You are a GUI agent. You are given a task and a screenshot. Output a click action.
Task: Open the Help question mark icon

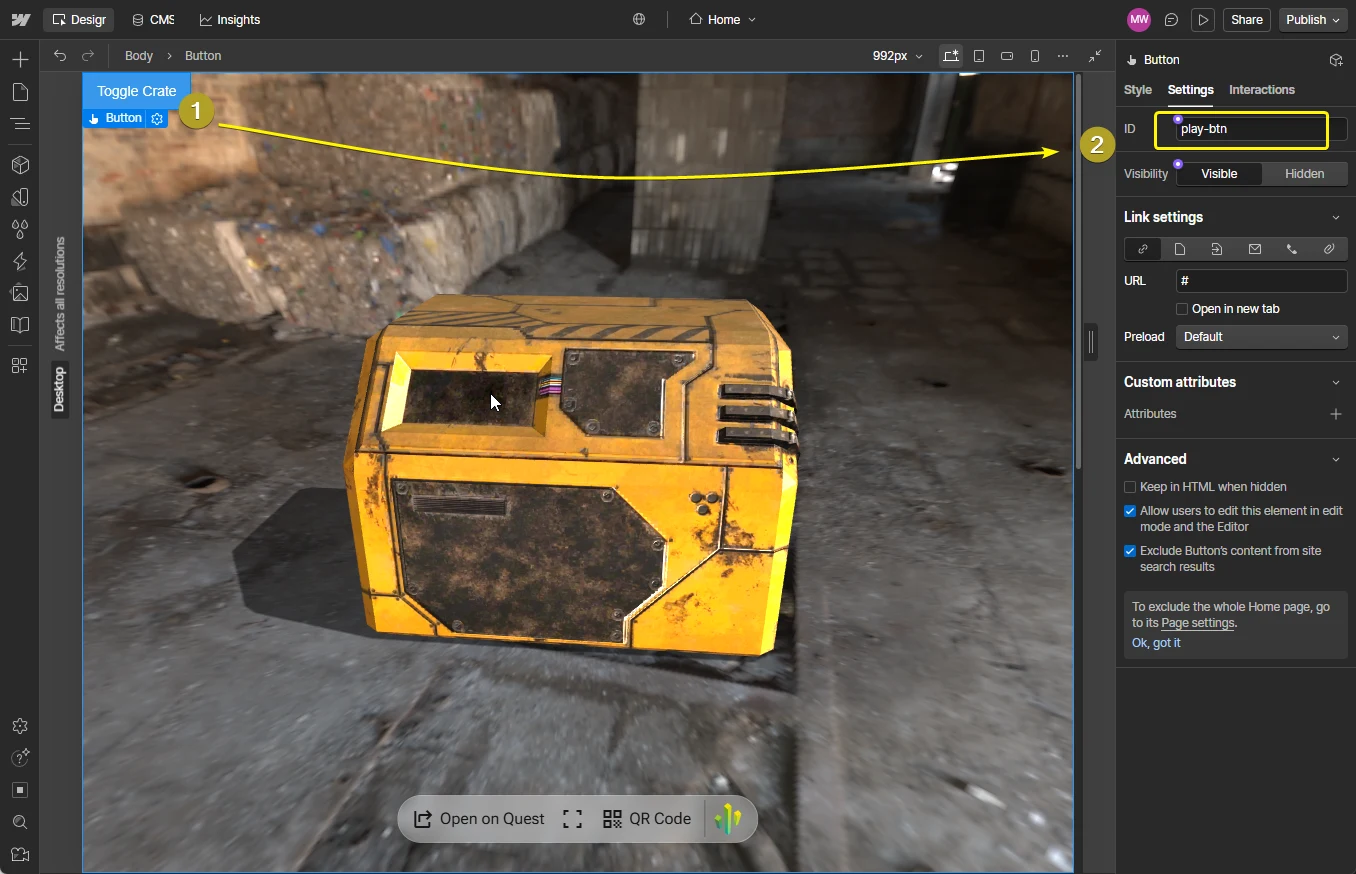coord(20,758)
